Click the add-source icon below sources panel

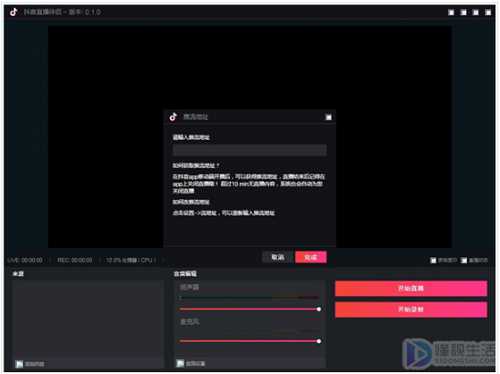(20, 364)
